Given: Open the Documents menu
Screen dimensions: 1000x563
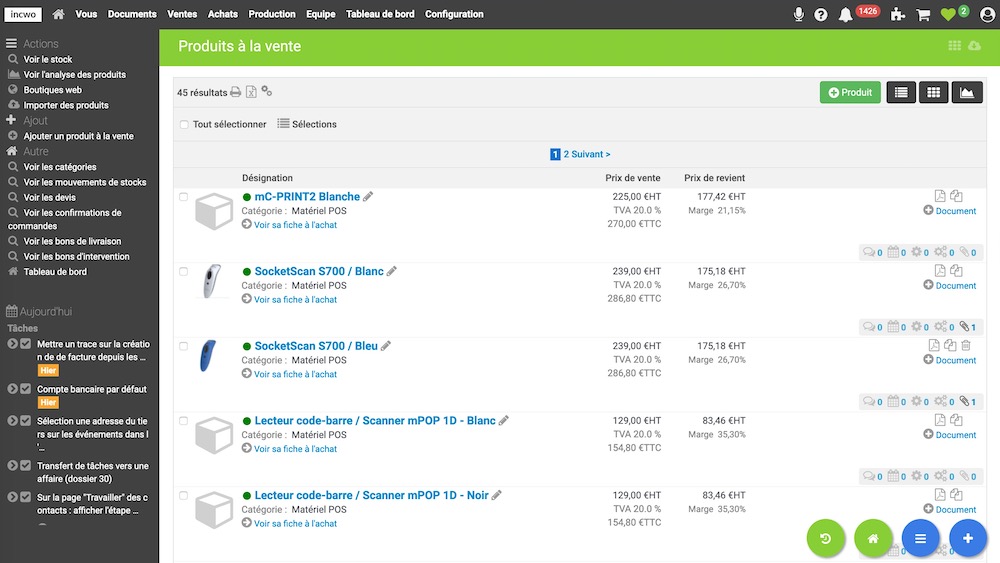Looking at the screenshot, I should (x=132, y=14).
